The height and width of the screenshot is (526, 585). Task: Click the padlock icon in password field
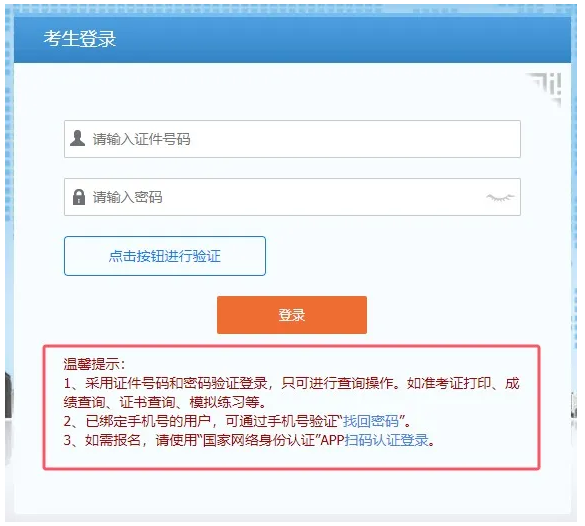[x=78, y=197]
